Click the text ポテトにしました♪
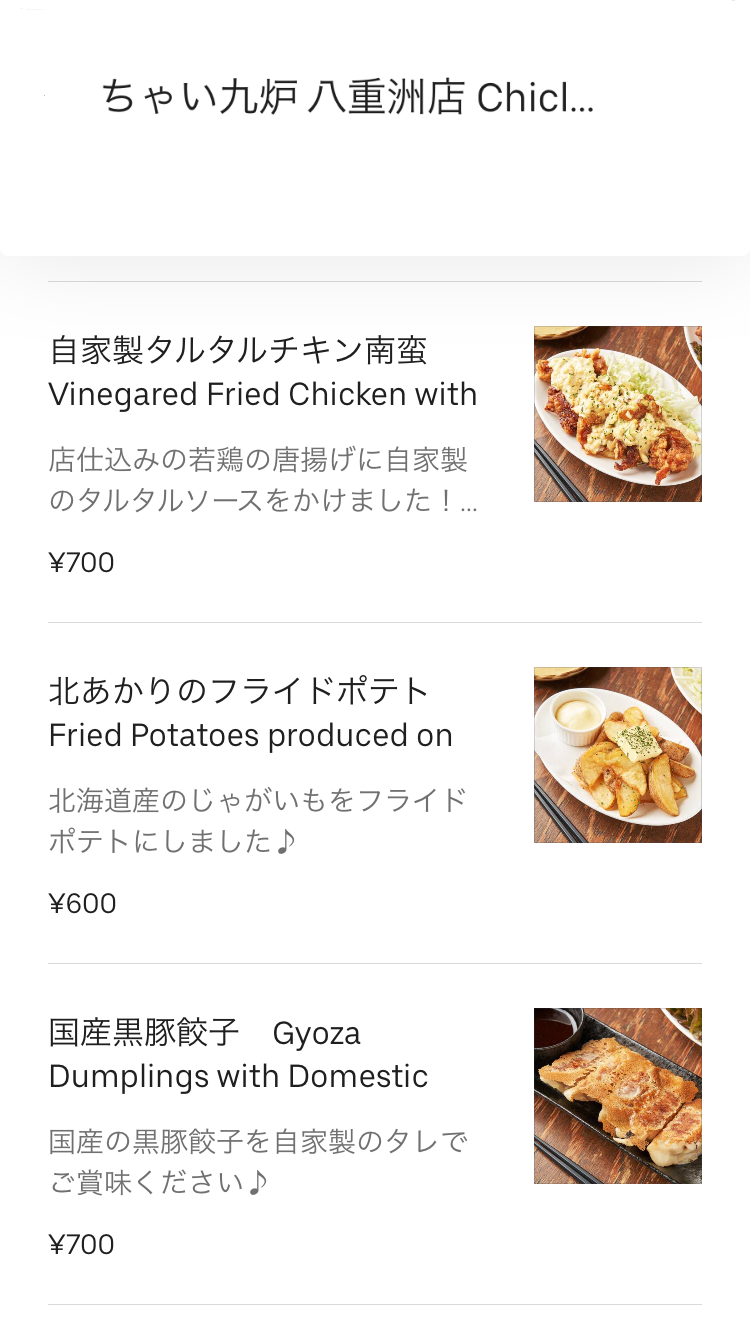750x1334 pixels. (173, 842)
